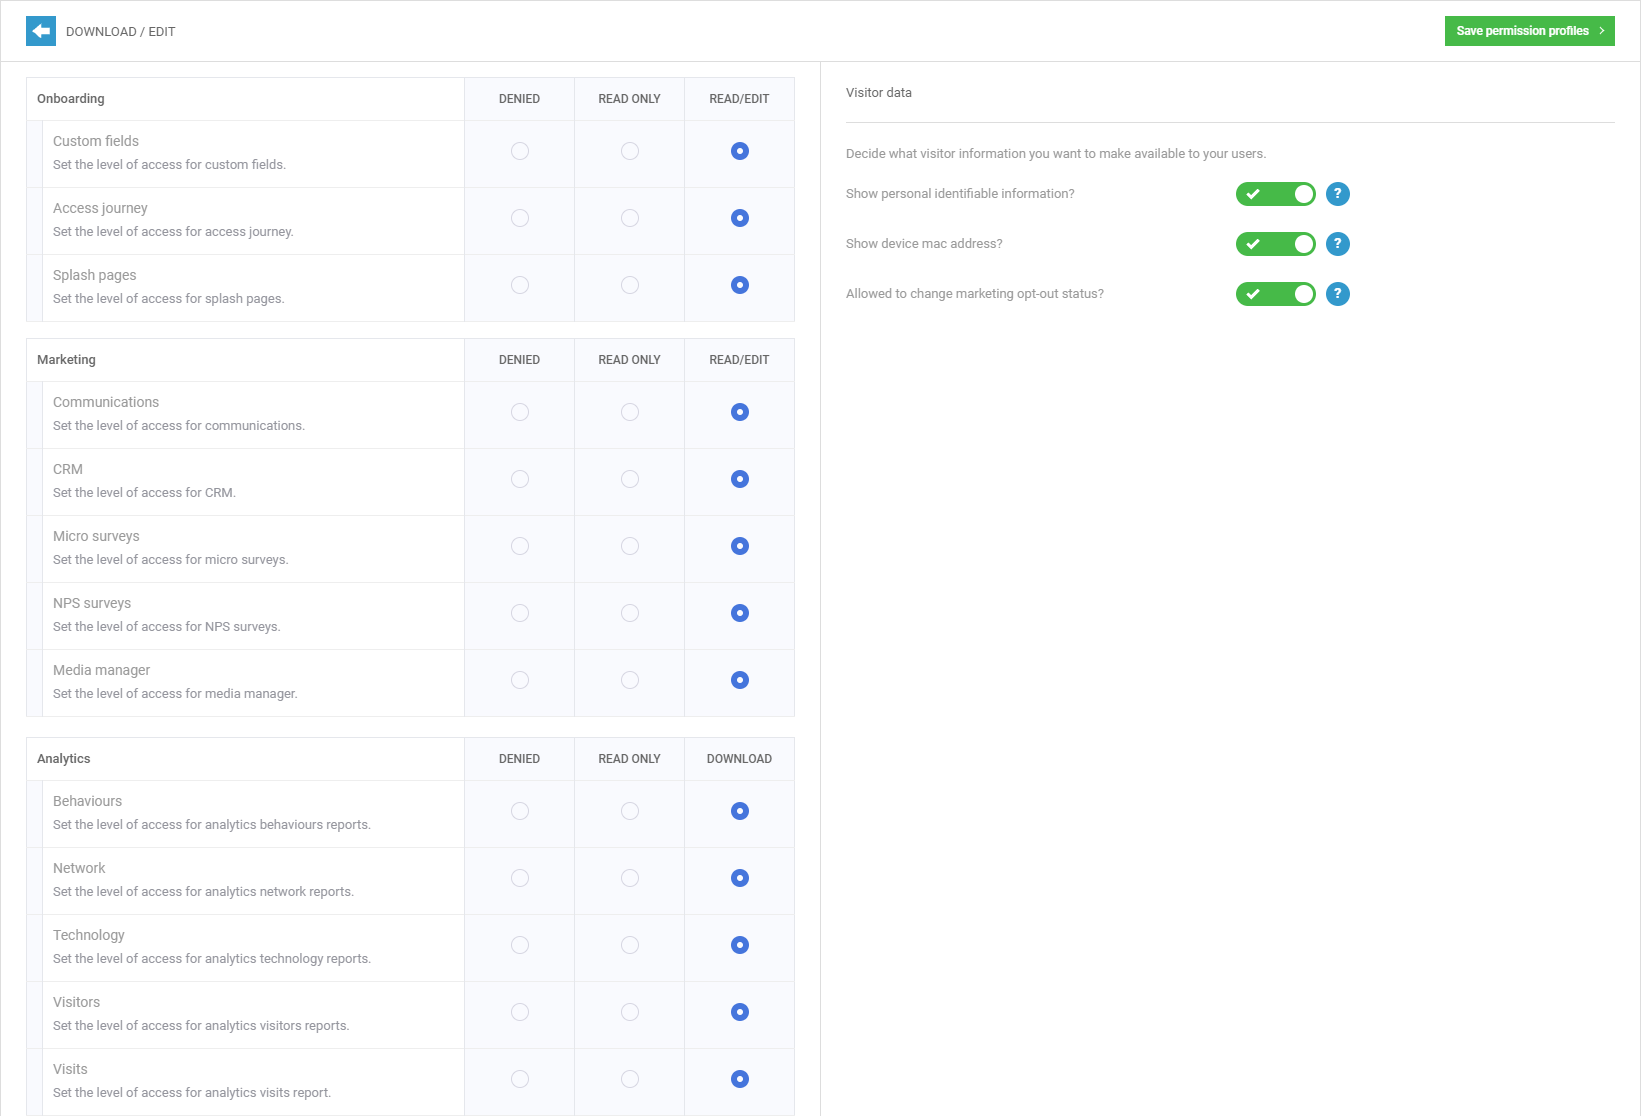Set Visits analytics to Download
The width and height of the screenshot is (1641, 1116).
(740, 1079)
